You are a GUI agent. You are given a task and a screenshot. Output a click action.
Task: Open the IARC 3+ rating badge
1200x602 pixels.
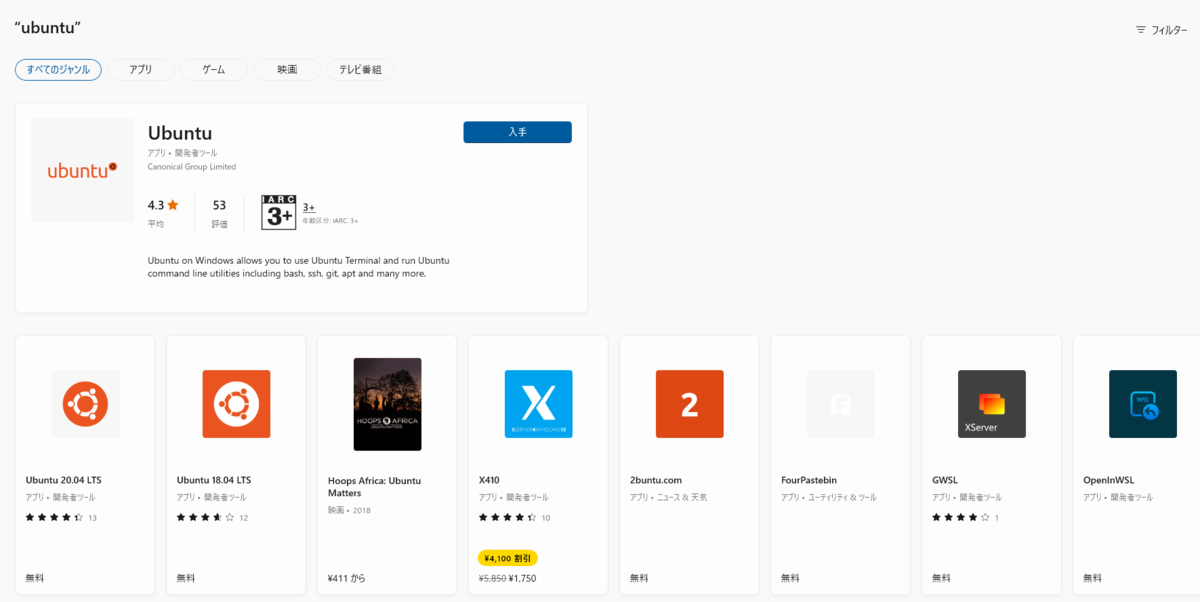[278, 212]
